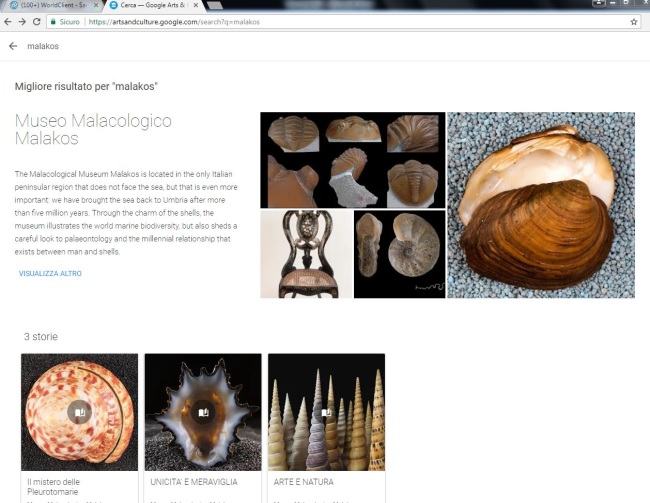The height and width of the screenshot is (503, 650).
Task: Click the back arrow beside malakos search
Action: (13, 46)
